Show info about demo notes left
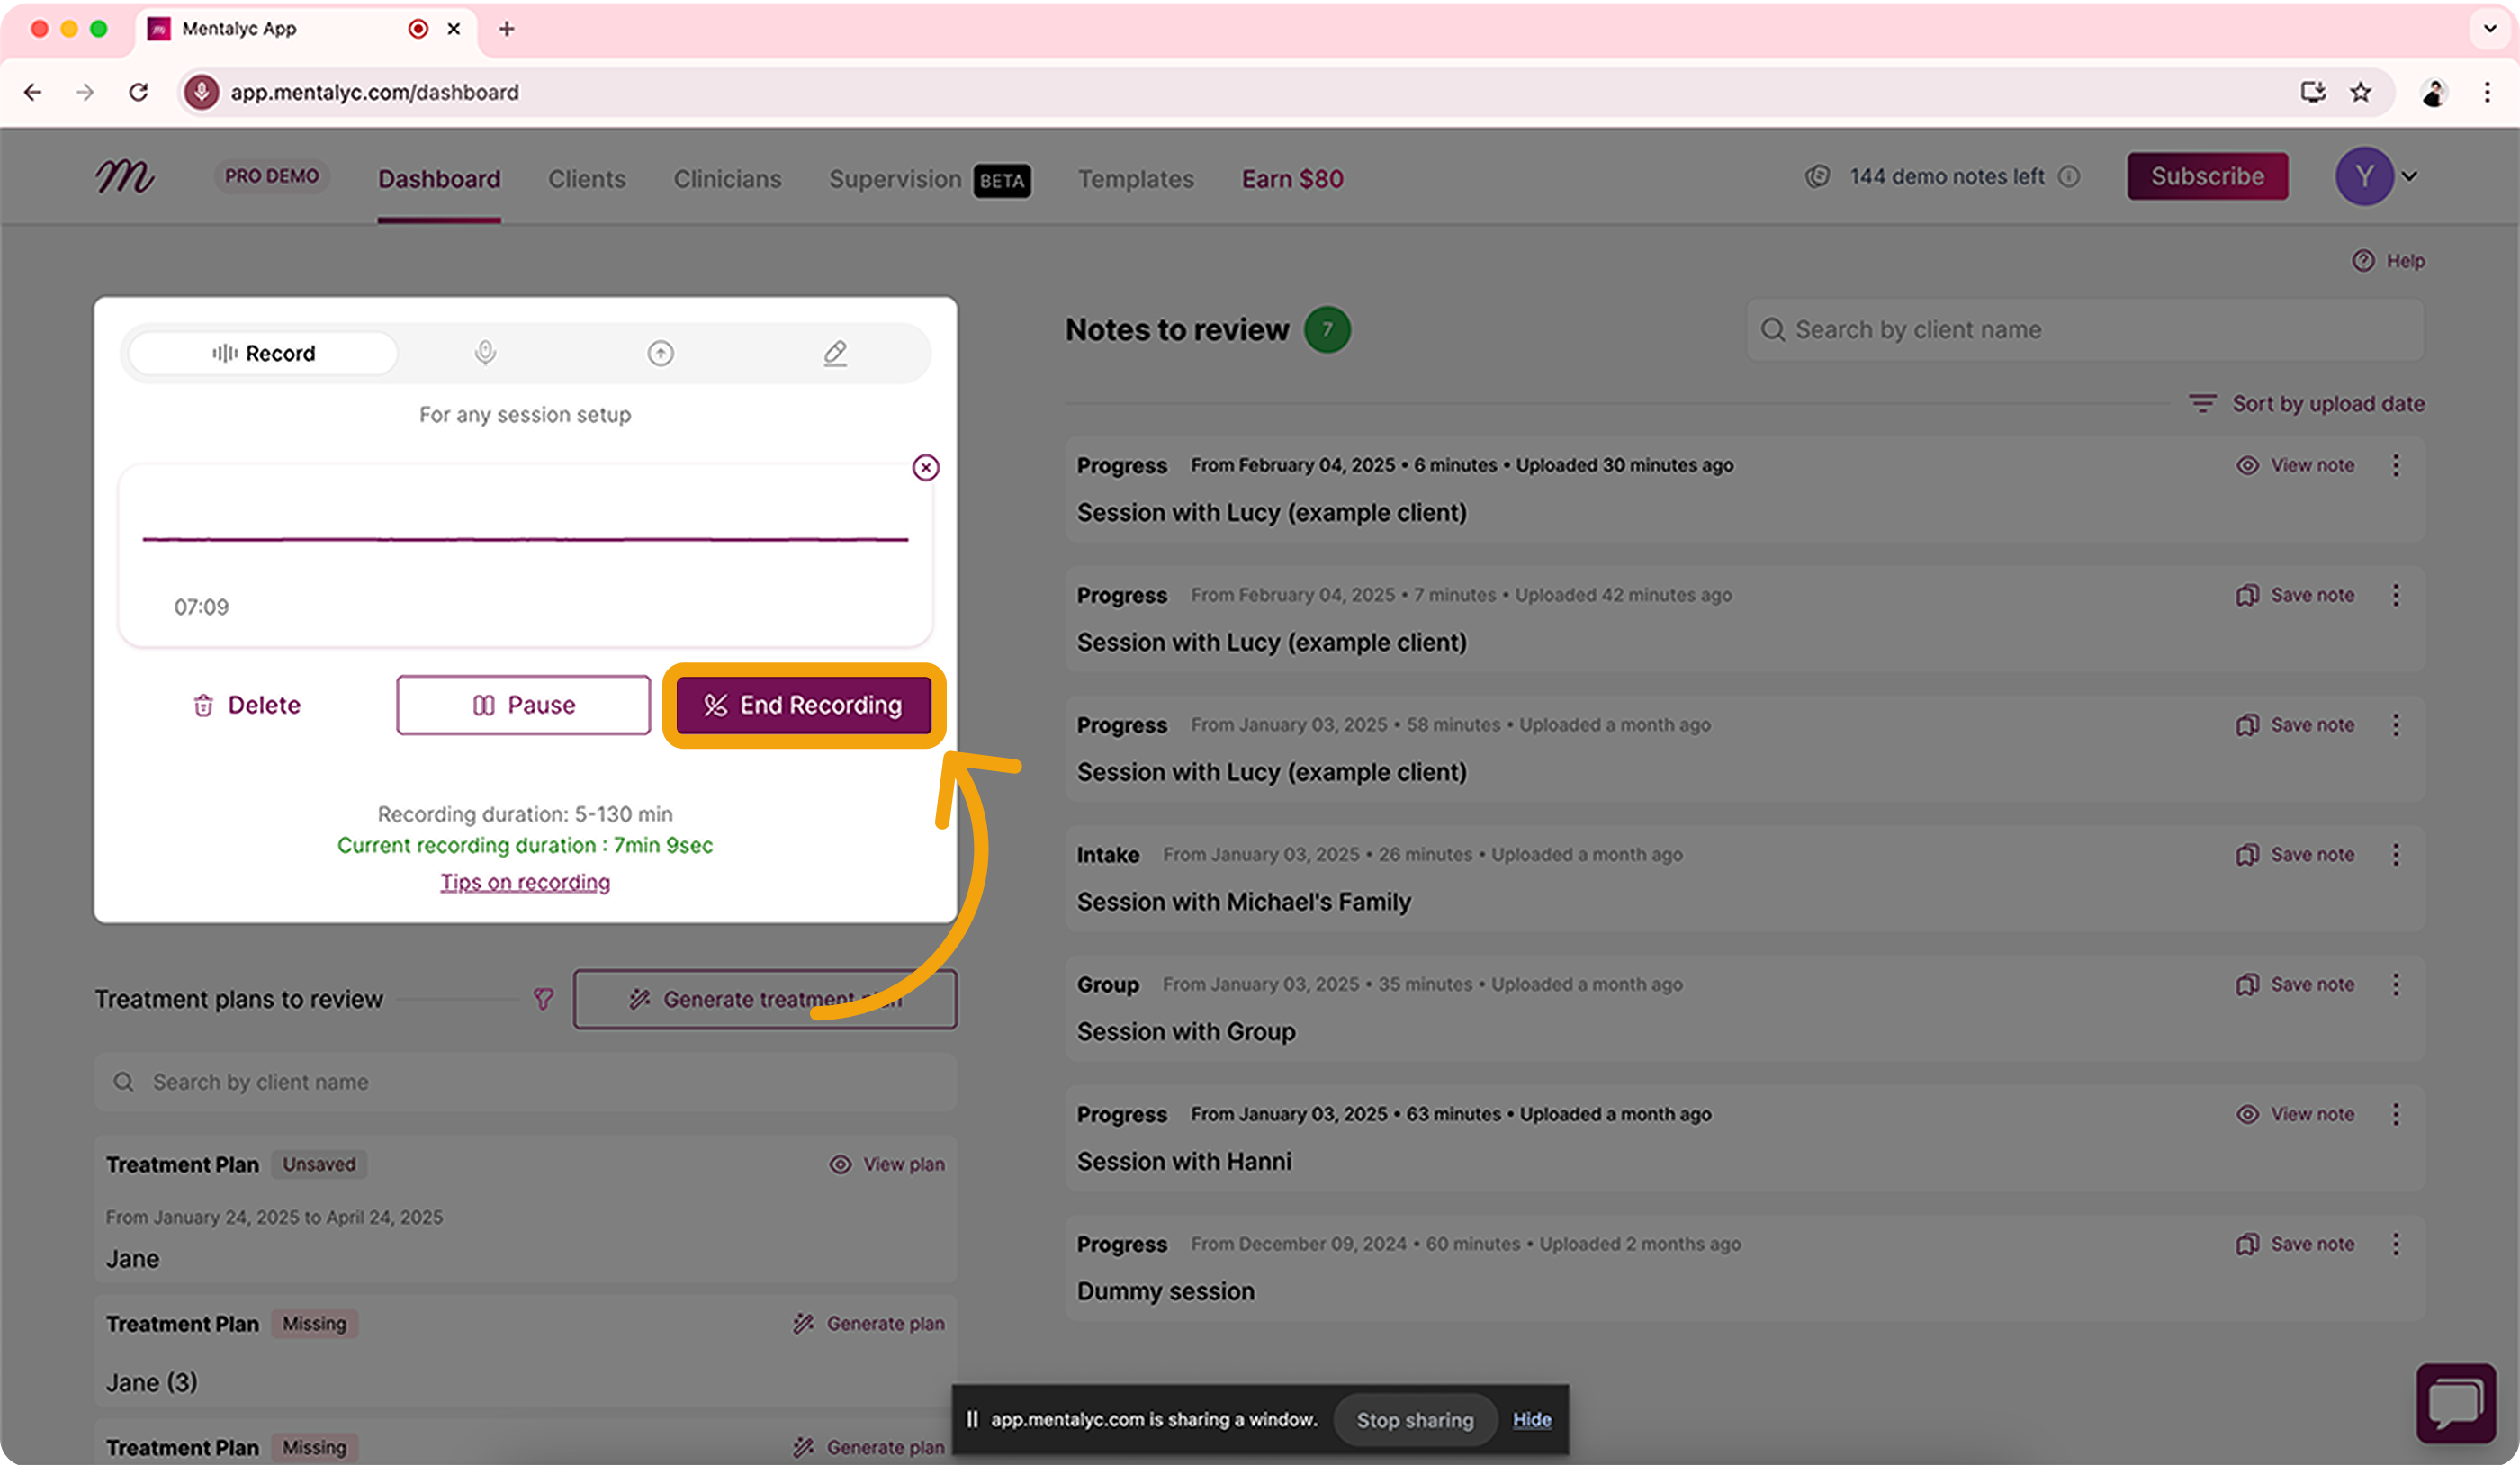 coord(2069,176)
